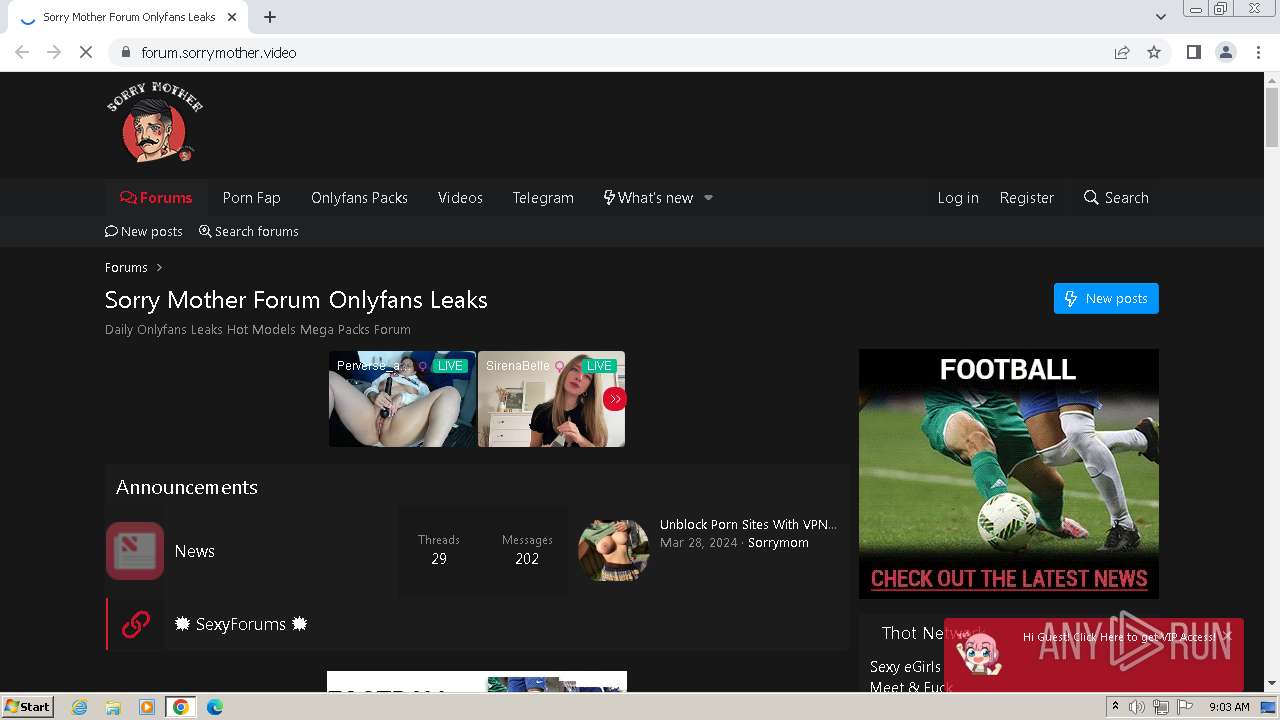The height and width of the screenshot is (720, 1280).
Task: Launch Internet Explorer from taskbar
Action: (80, 707)
